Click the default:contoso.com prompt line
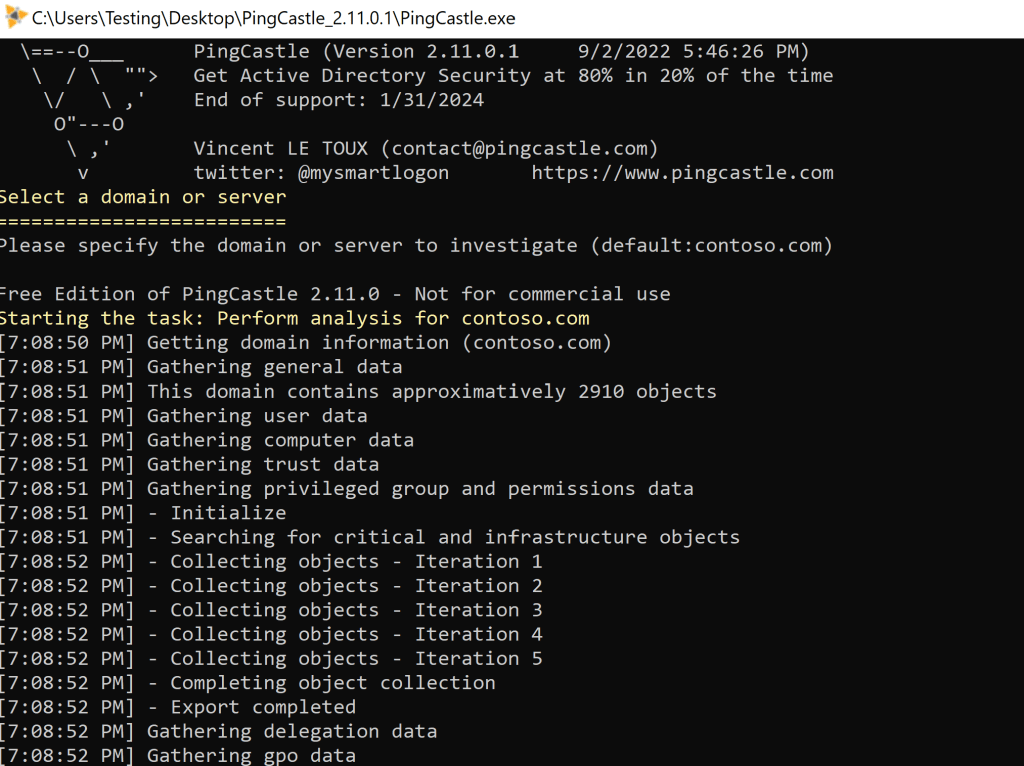The image size is (1024, 766). (x=416, y=245)
